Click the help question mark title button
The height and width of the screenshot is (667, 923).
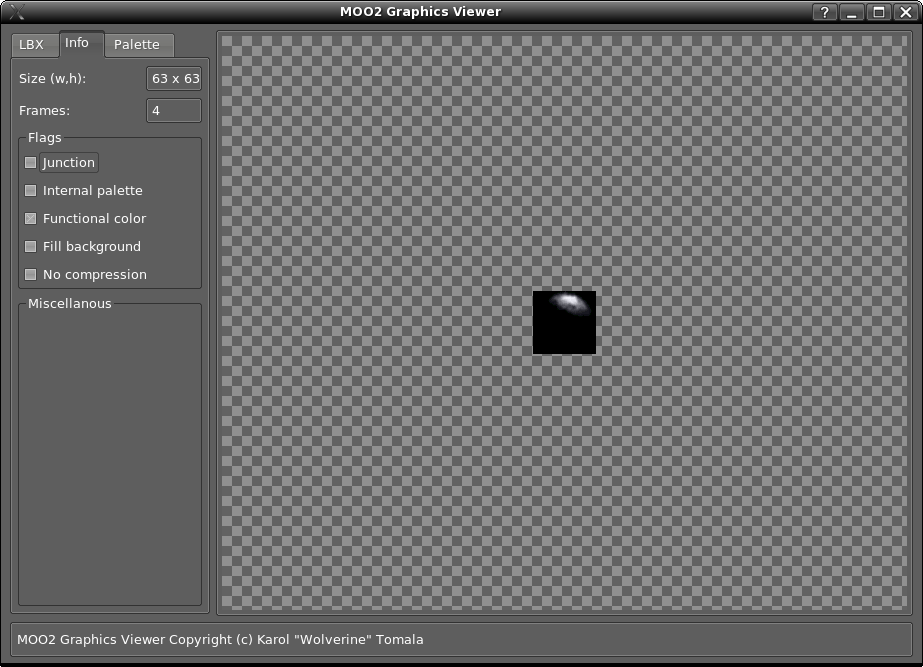click(x=825, y=12)
